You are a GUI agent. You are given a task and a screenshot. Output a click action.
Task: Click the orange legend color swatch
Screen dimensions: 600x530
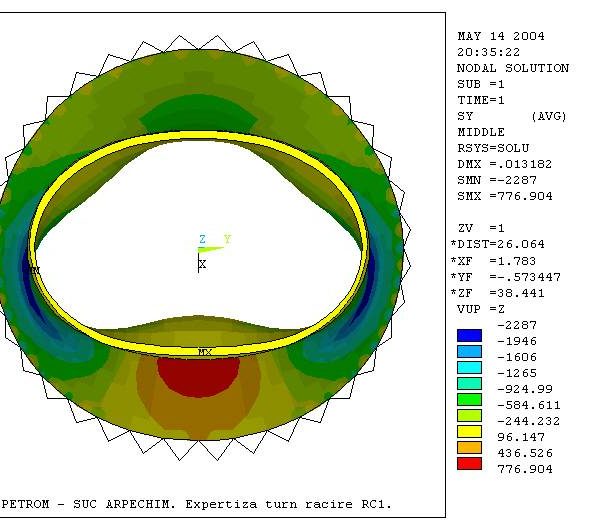(469, 447)
